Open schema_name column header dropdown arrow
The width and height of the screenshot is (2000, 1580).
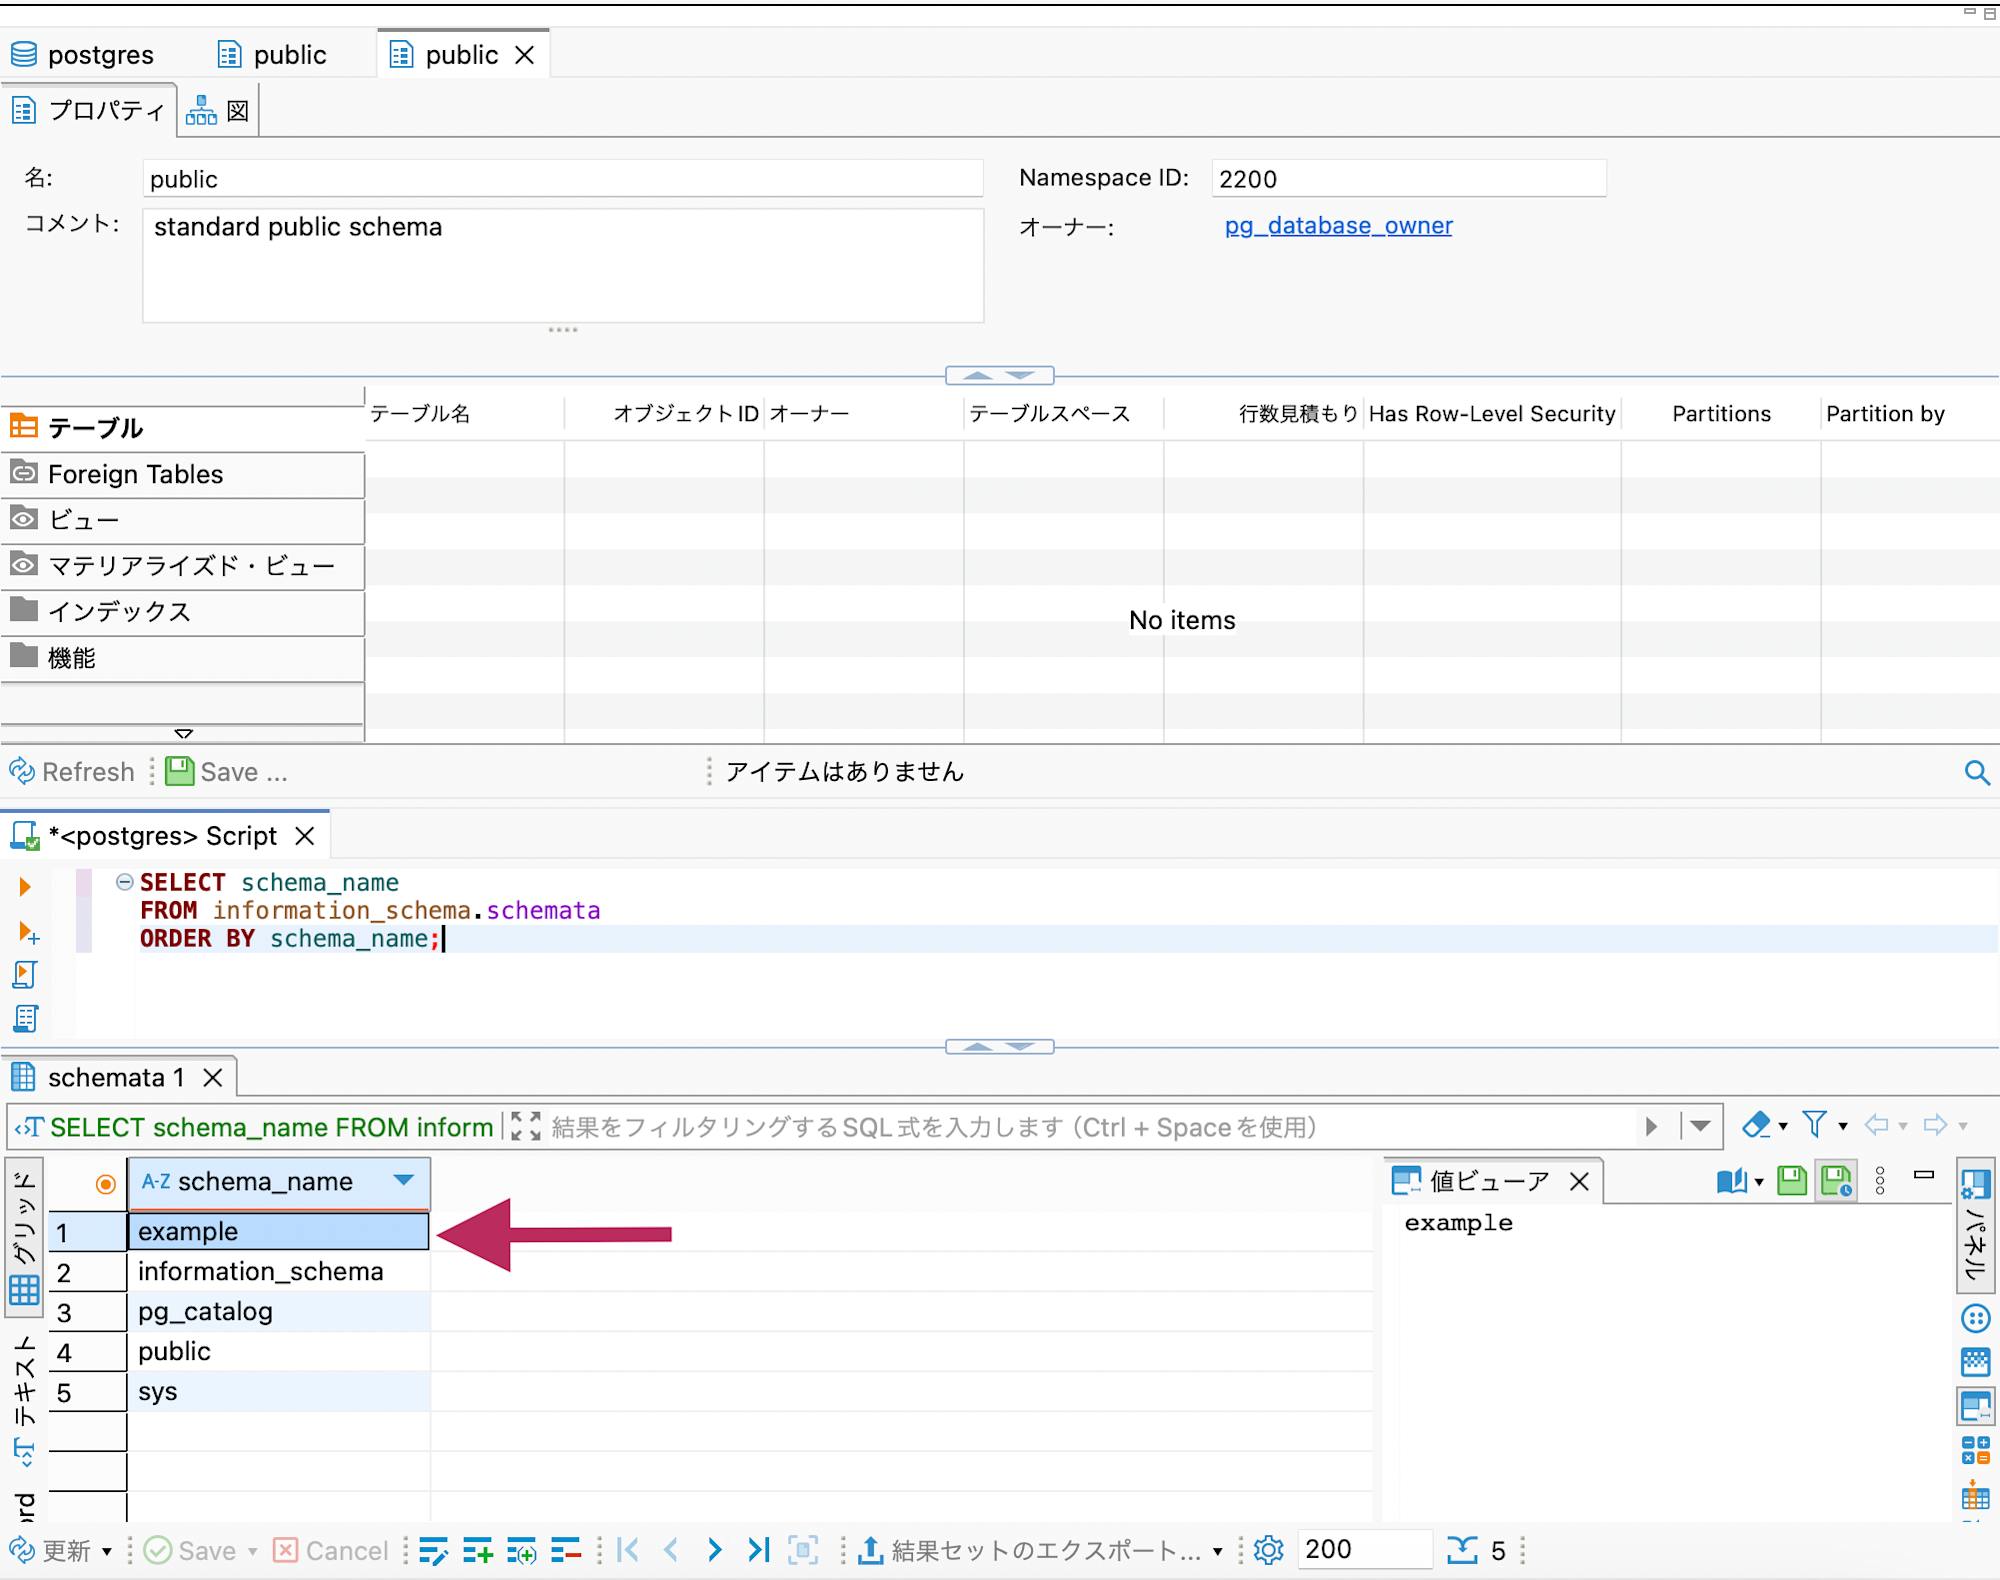pyautogui.click(x=404, y=1180)
